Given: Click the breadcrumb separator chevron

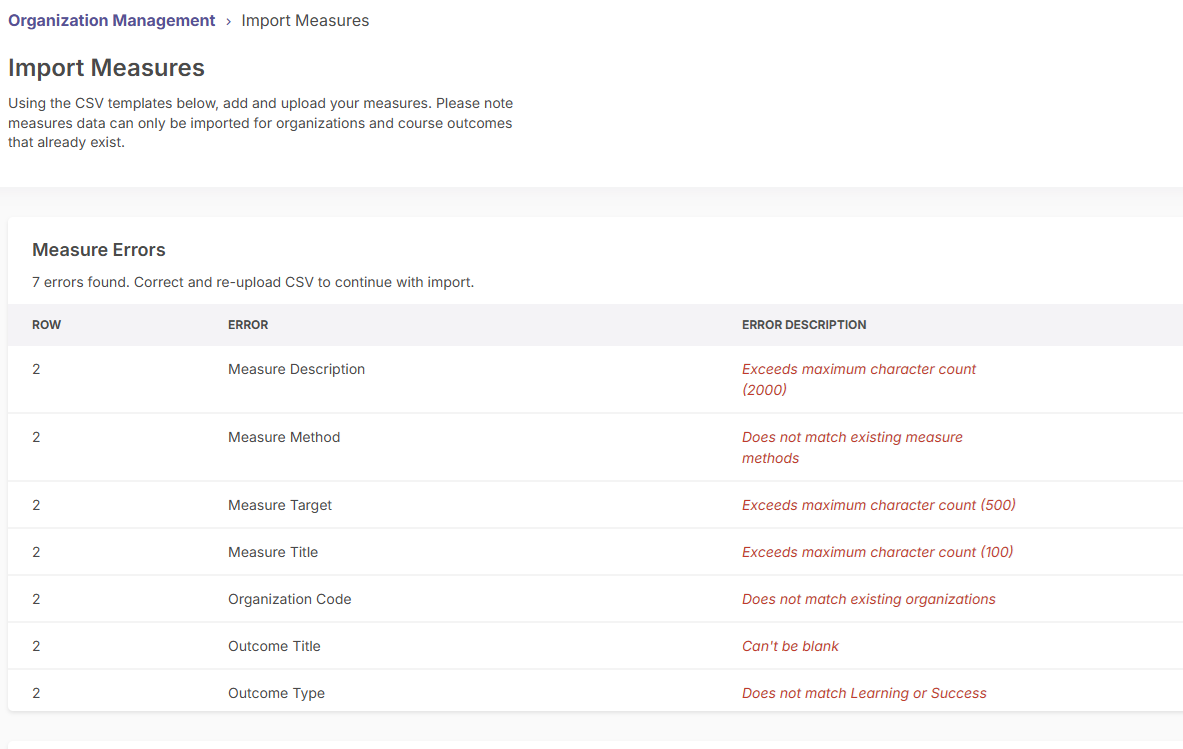Looking at the screenshot, I should point(227,20).
